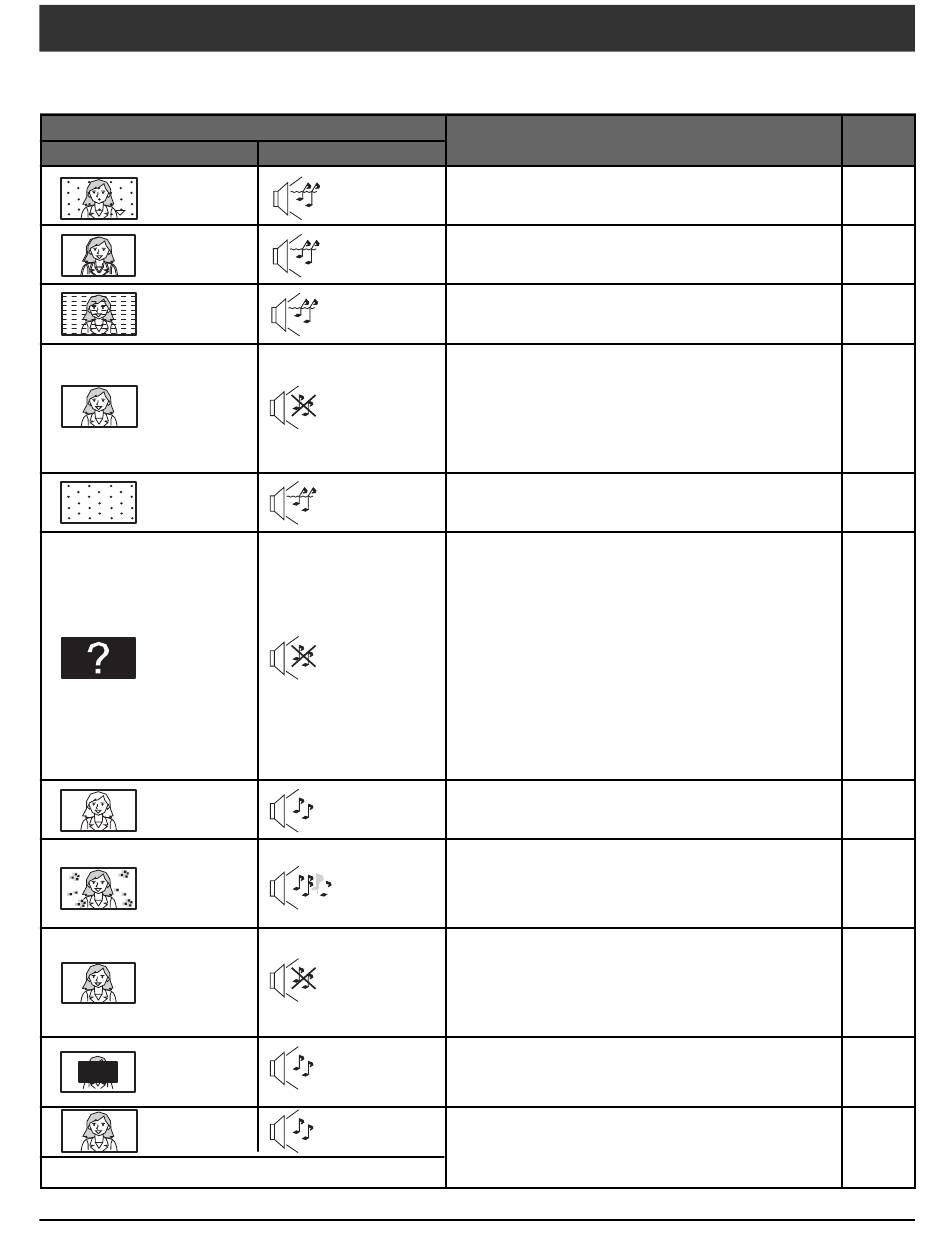The width and height of the screenshot is (950, 1248).
Task: Select the dotted snow-only screen without a woman
Action: (x=98, y=502)
